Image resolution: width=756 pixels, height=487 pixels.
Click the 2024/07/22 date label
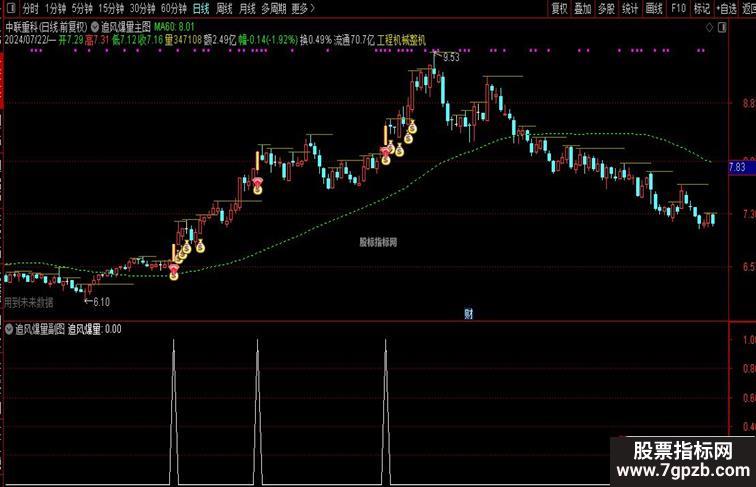pos(26,40)
